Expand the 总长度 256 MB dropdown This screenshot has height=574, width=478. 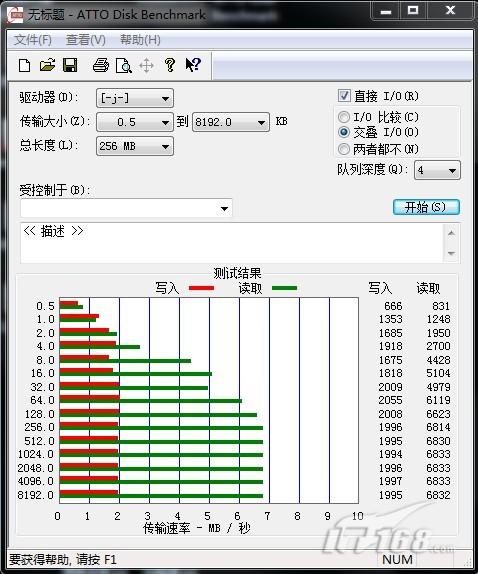click(x=135, y=146)
